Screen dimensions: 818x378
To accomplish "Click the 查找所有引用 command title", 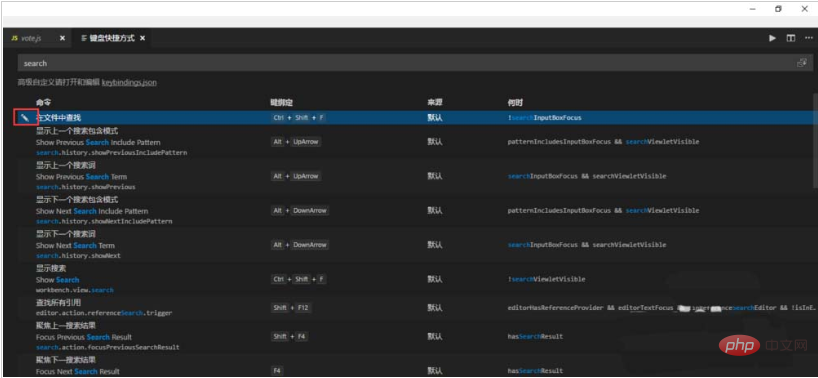I will pos(58,302).
